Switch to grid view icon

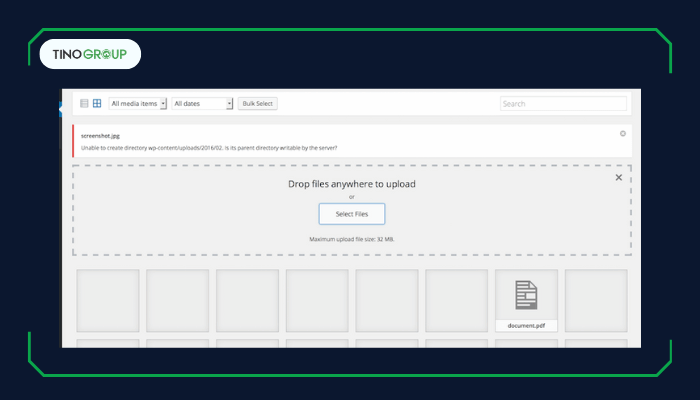(97, 103)
